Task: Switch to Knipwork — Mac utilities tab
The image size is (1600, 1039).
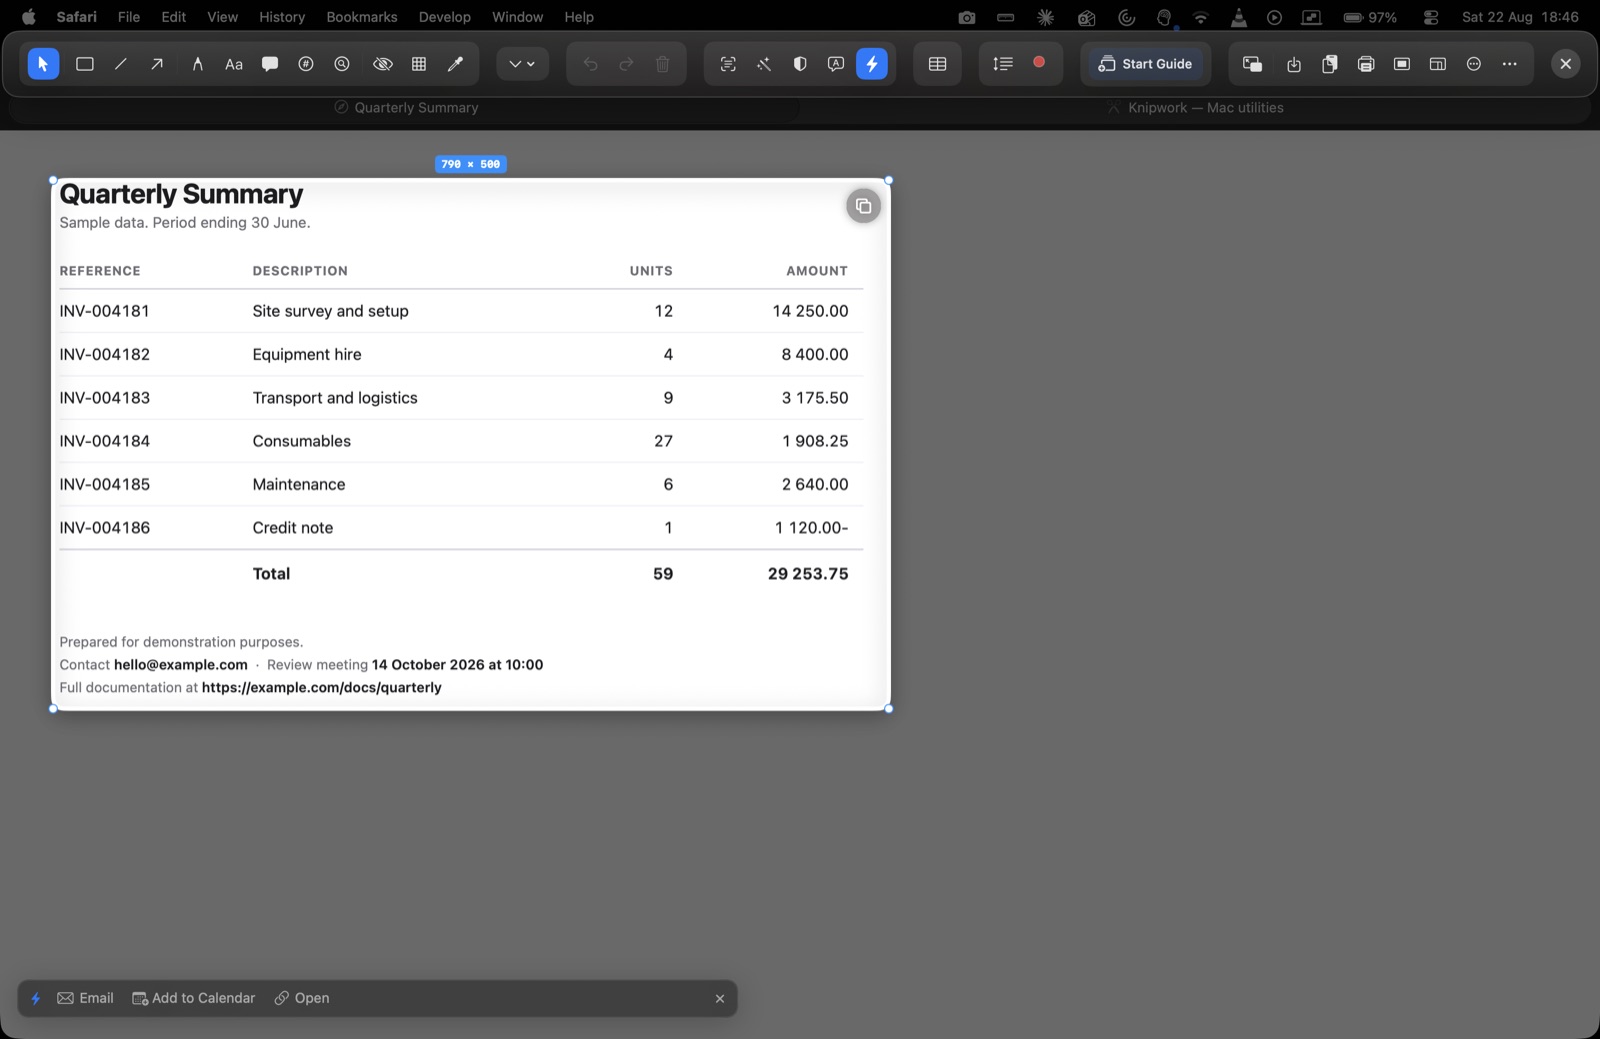Action: [1195, 108]
